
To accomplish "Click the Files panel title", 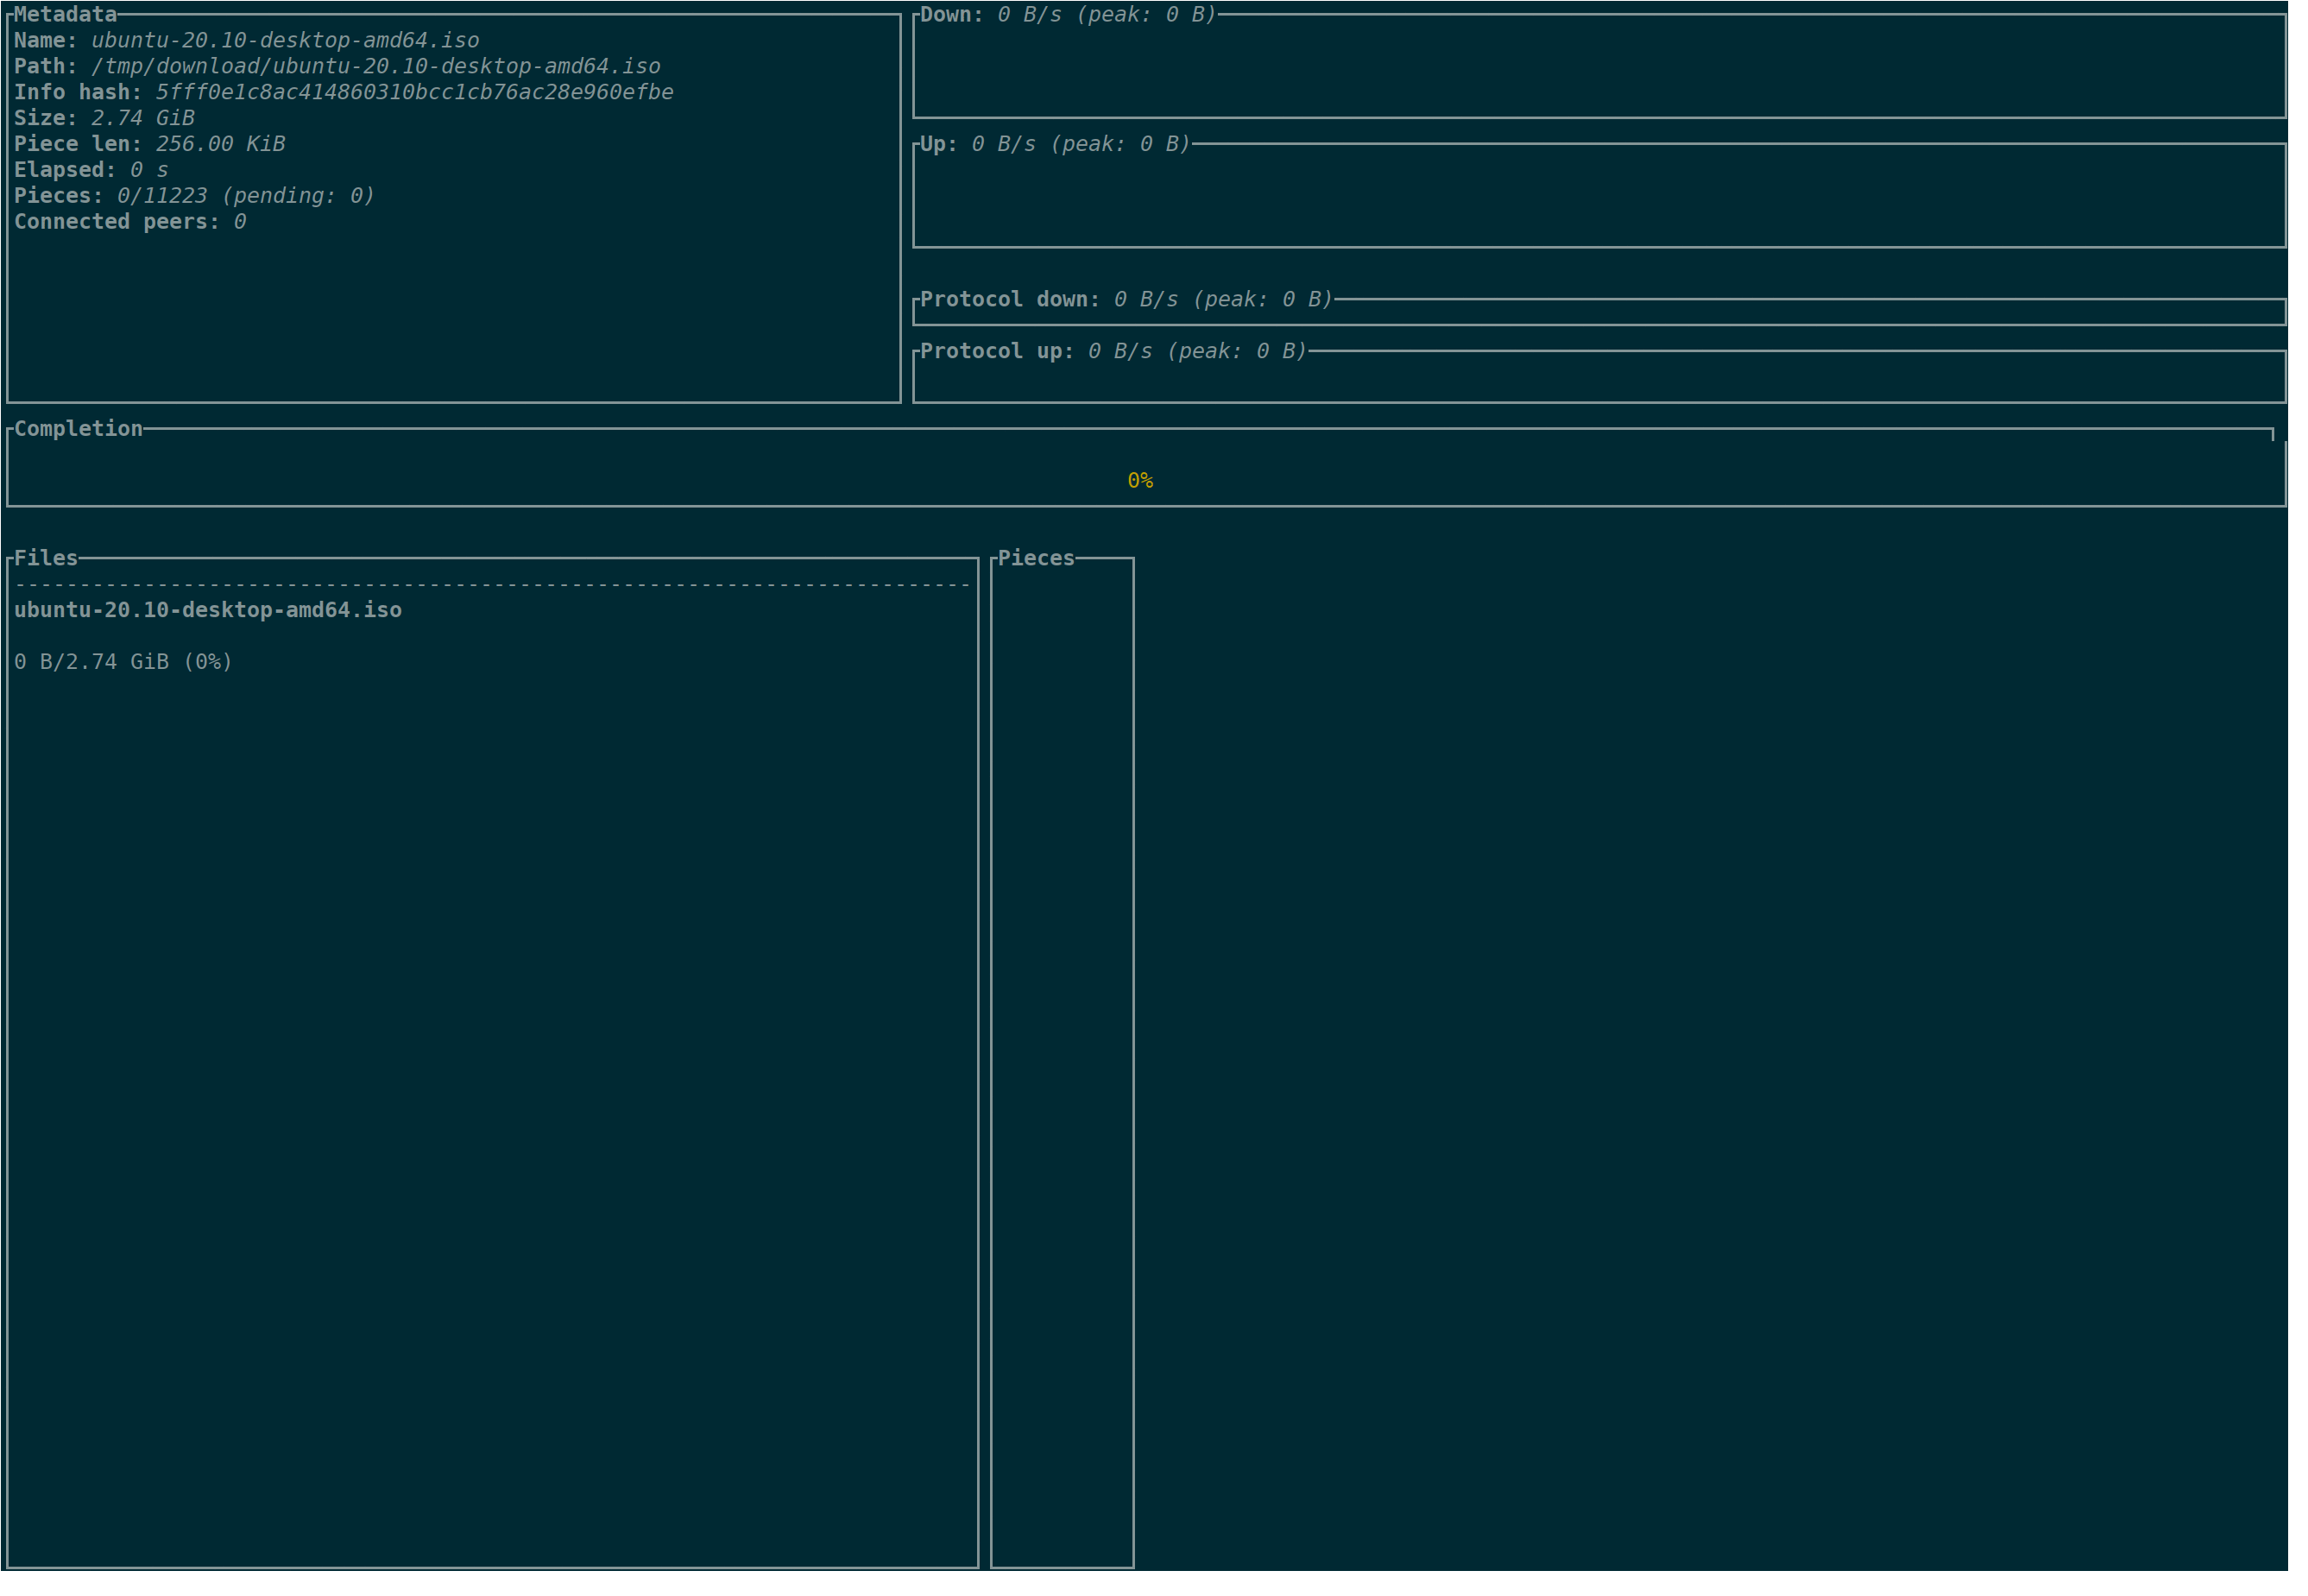I will 46,558.
